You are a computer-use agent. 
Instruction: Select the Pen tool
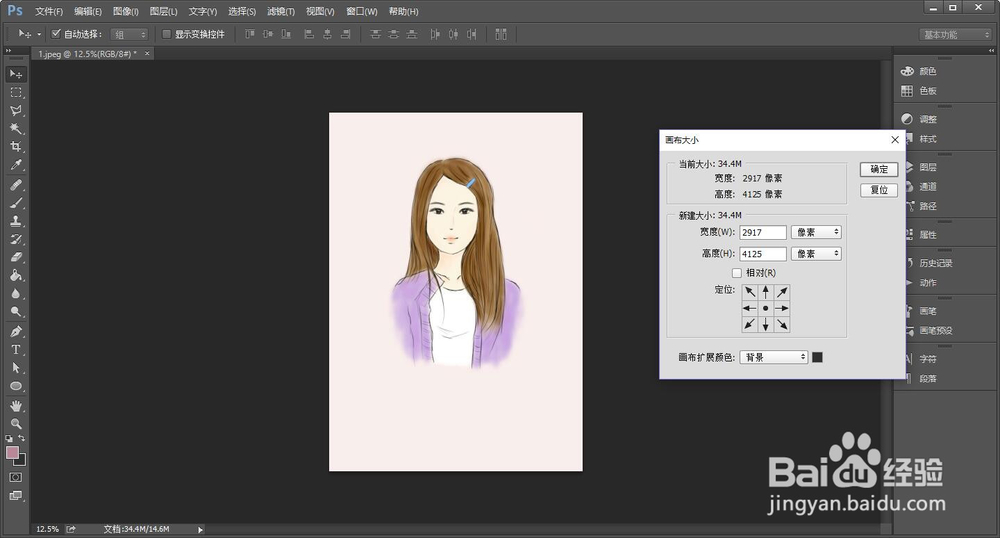pyautogui.click(x=16, y=331)
